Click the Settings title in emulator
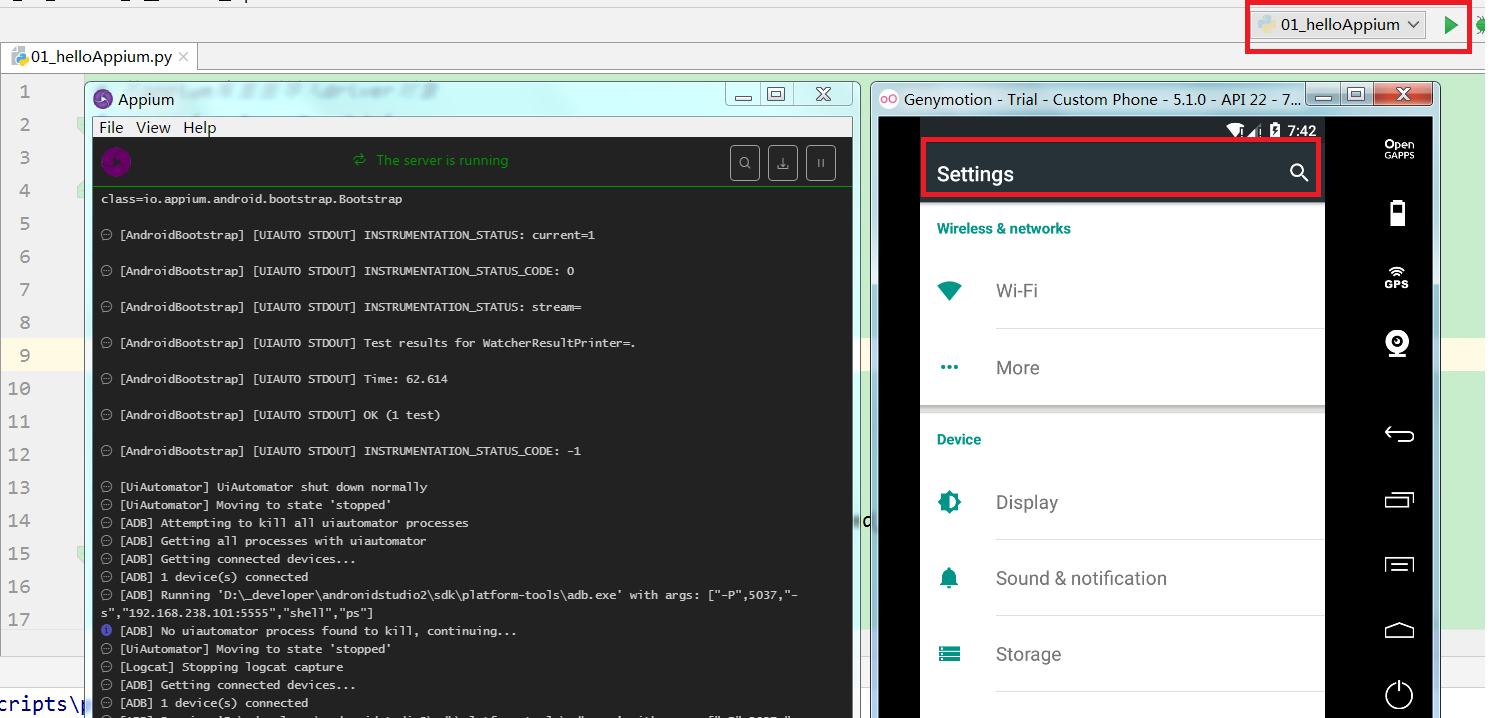1491x718 pixels. 975,174
